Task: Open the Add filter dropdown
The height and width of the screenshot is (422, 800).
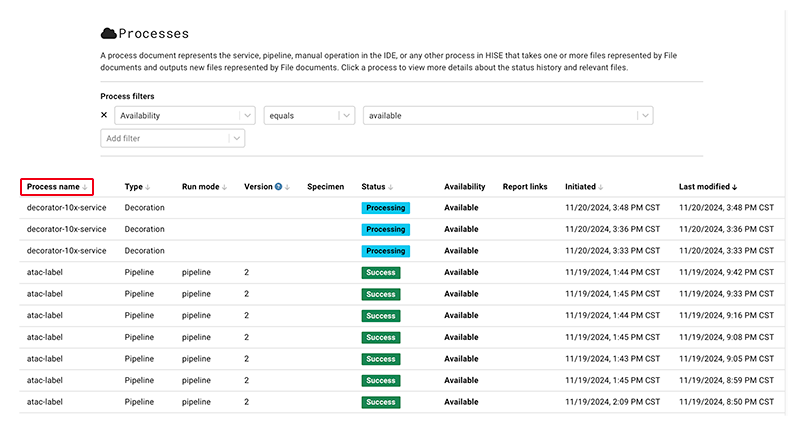Action: pyautogui.click(x=236, y=138)
